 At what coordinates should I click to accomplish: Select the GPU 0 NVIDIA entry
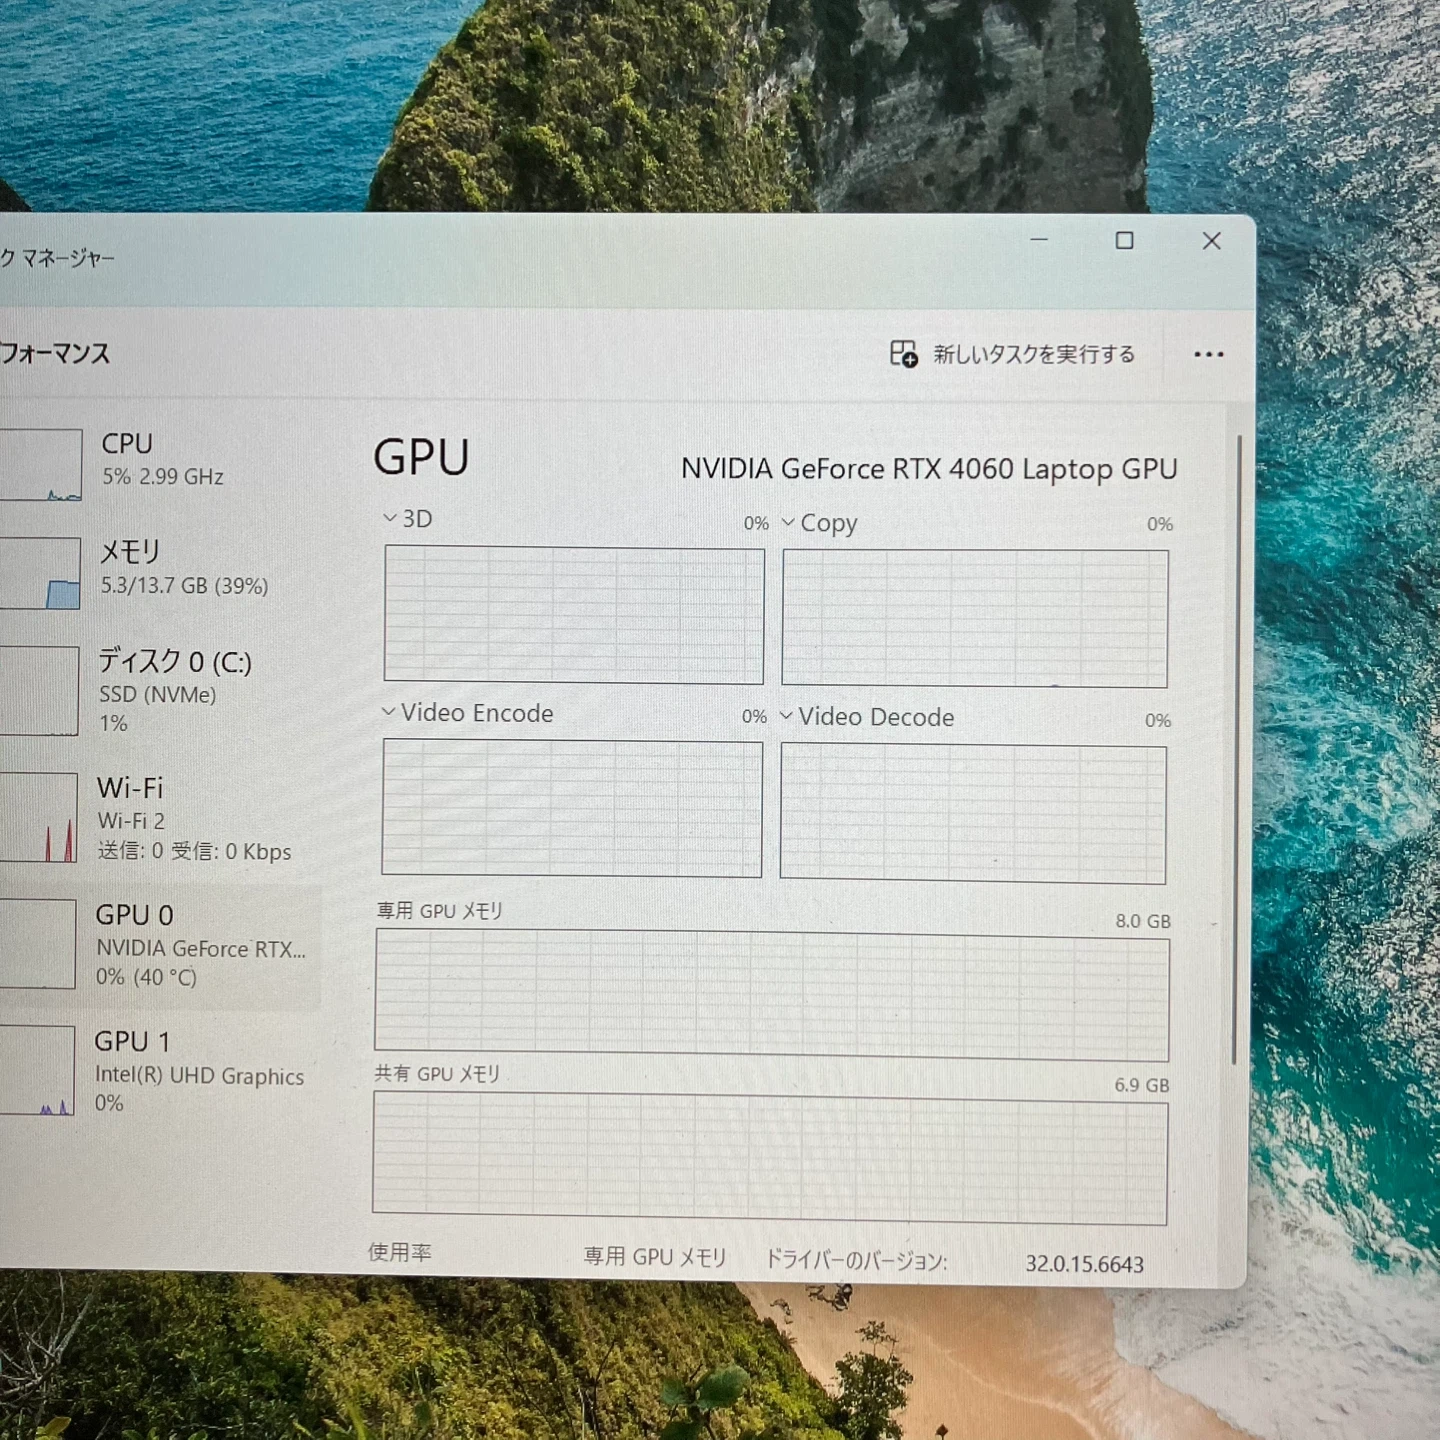(160, 945)
